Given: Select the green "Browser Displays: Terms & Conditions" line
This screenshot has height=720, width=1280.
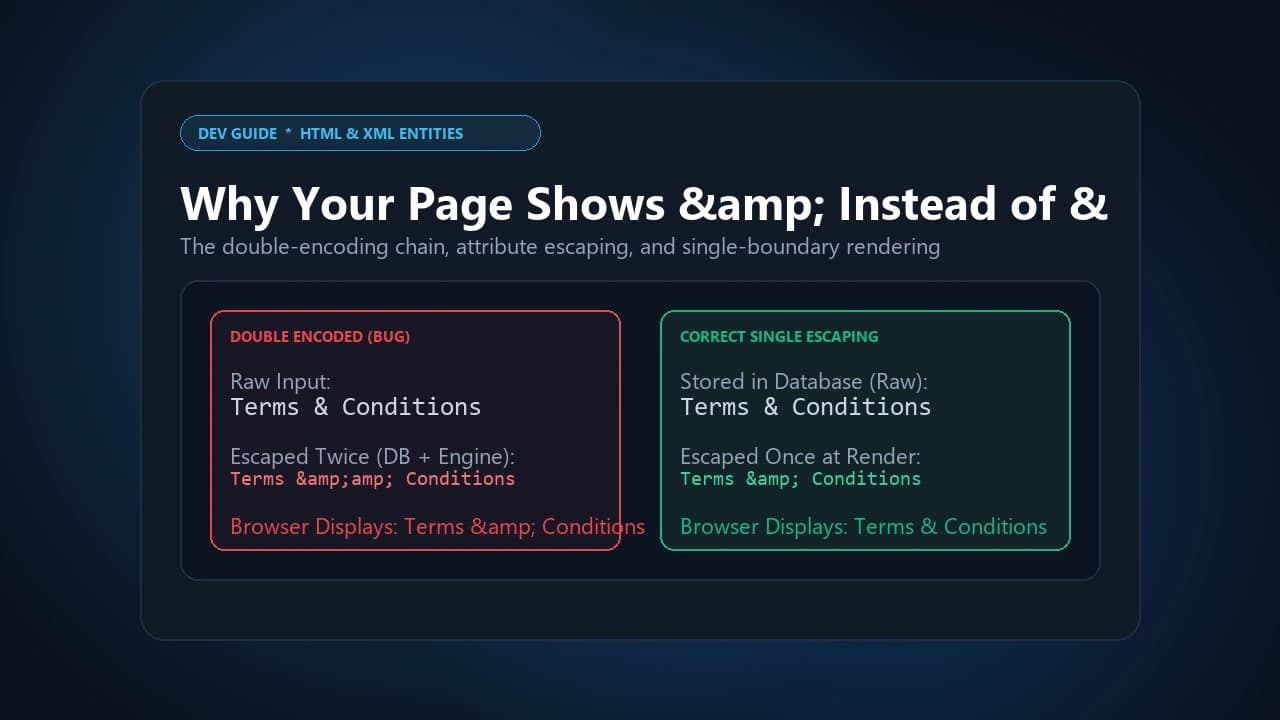Looking at the screenshot, I should point(864,527).
